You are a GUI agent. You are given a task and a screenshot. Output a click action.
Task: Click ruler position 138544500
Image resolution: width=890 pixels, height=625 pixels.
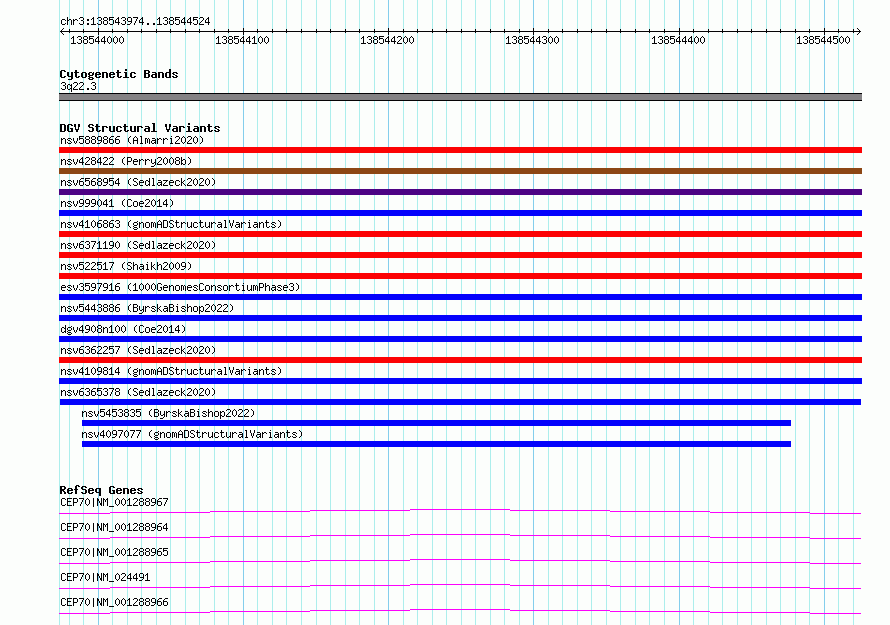(x=823, y=40)
